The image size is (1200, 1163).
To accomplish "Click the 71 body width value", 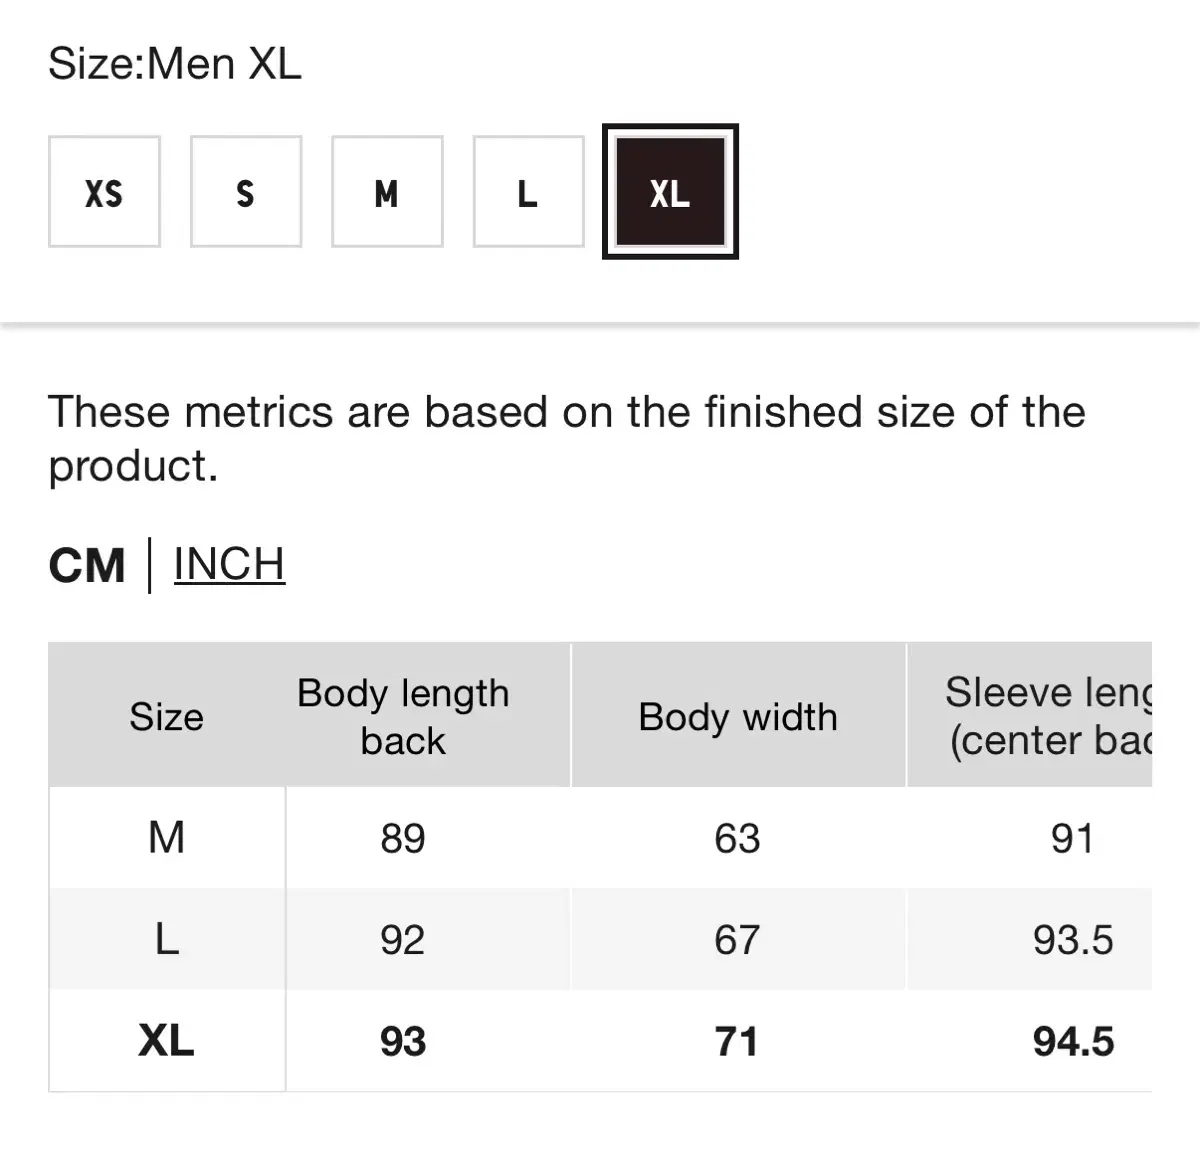I will point(737,1042).
